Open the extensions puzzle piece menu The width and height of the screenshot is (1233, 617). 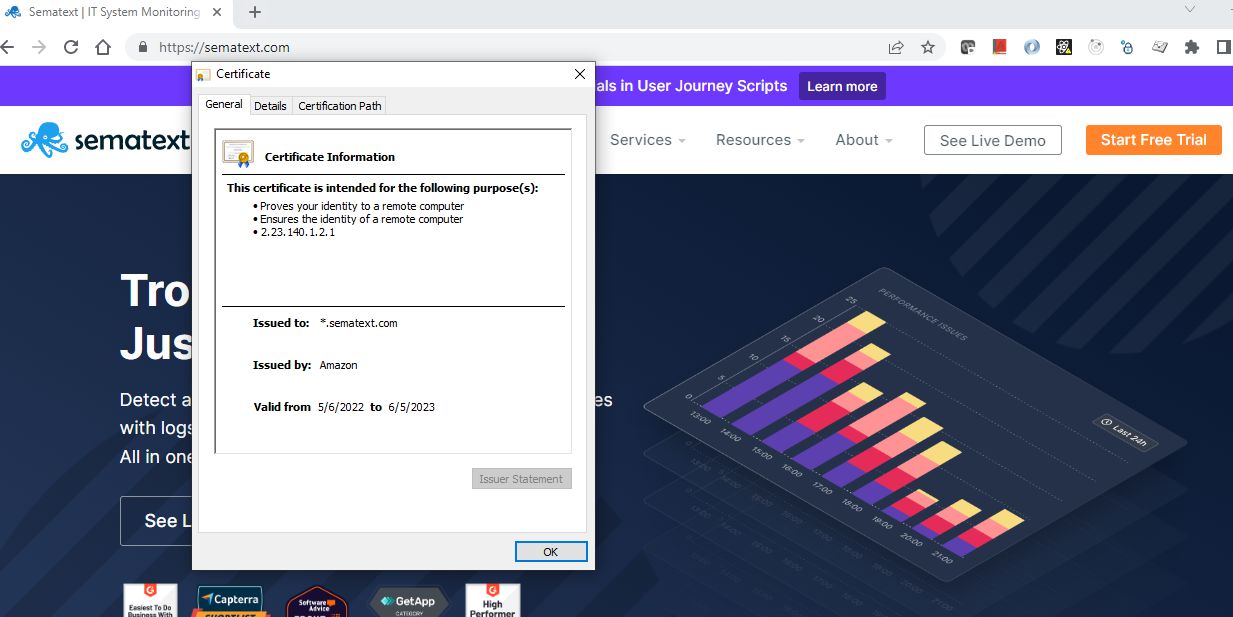tap(1191, 47)
